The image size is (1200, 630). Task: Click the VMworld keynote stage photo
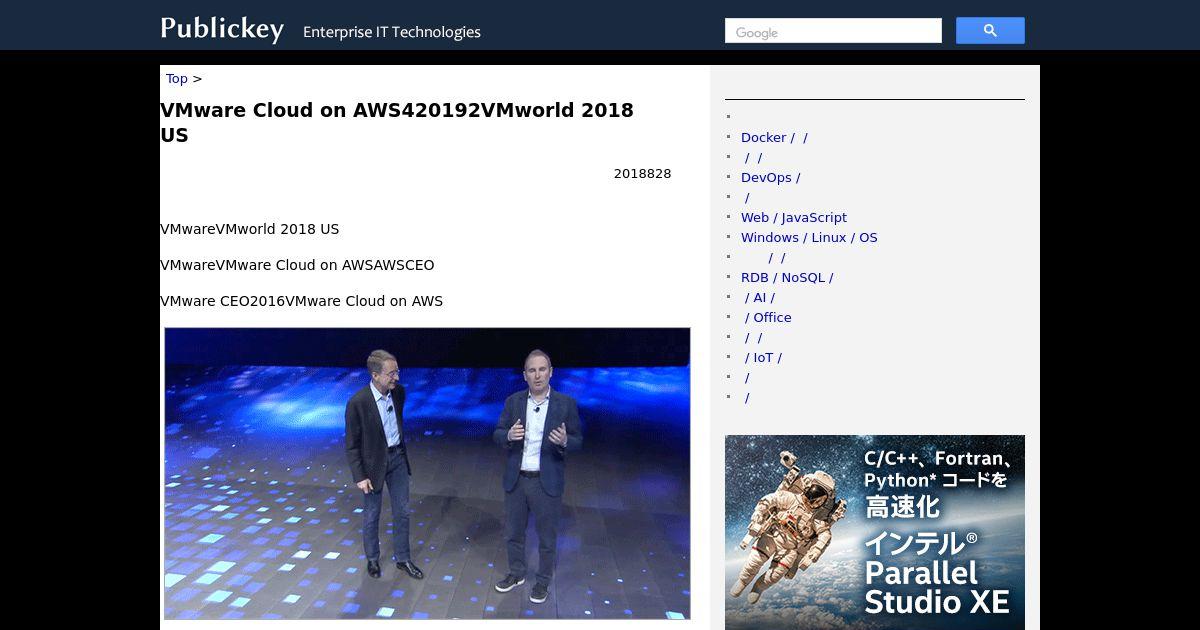coord(427,473)
